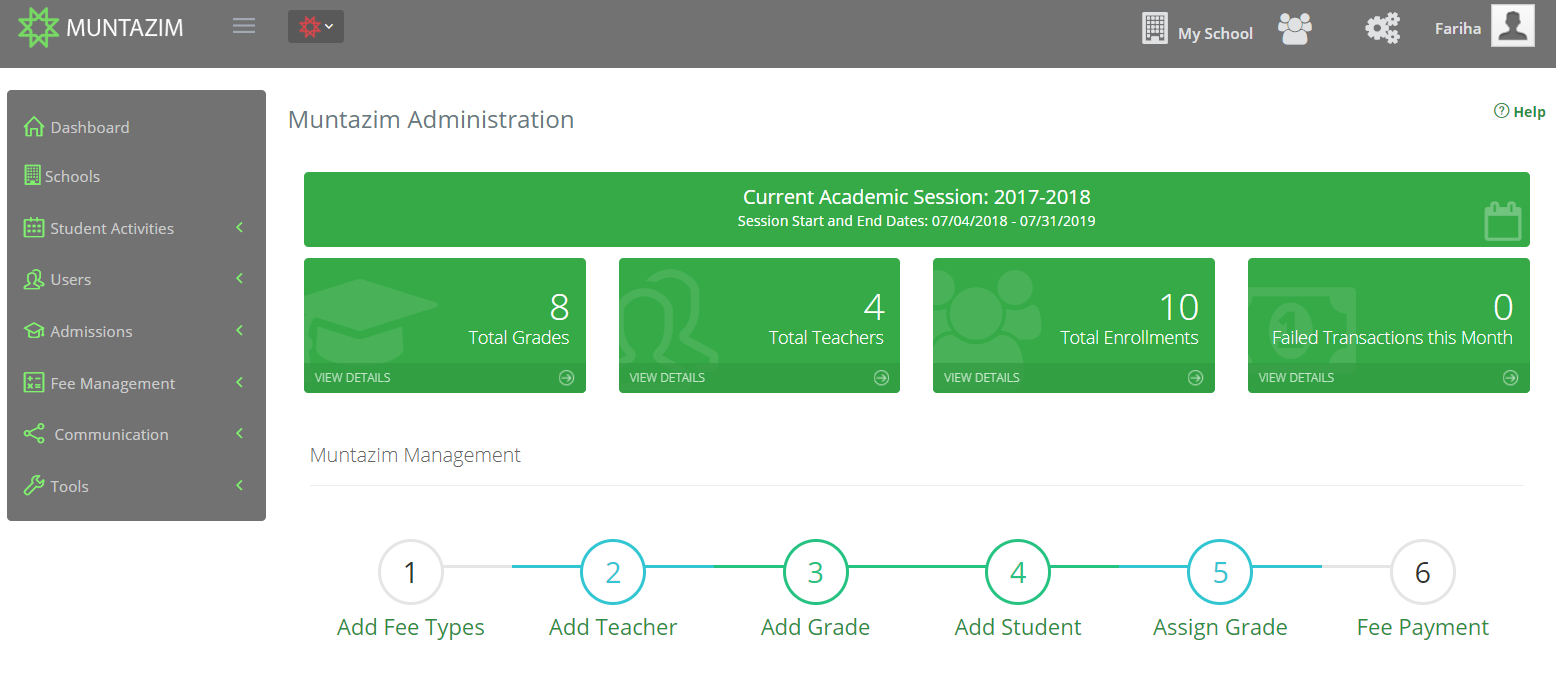Select step 1 circle
1556x673 pixels.
410,572
